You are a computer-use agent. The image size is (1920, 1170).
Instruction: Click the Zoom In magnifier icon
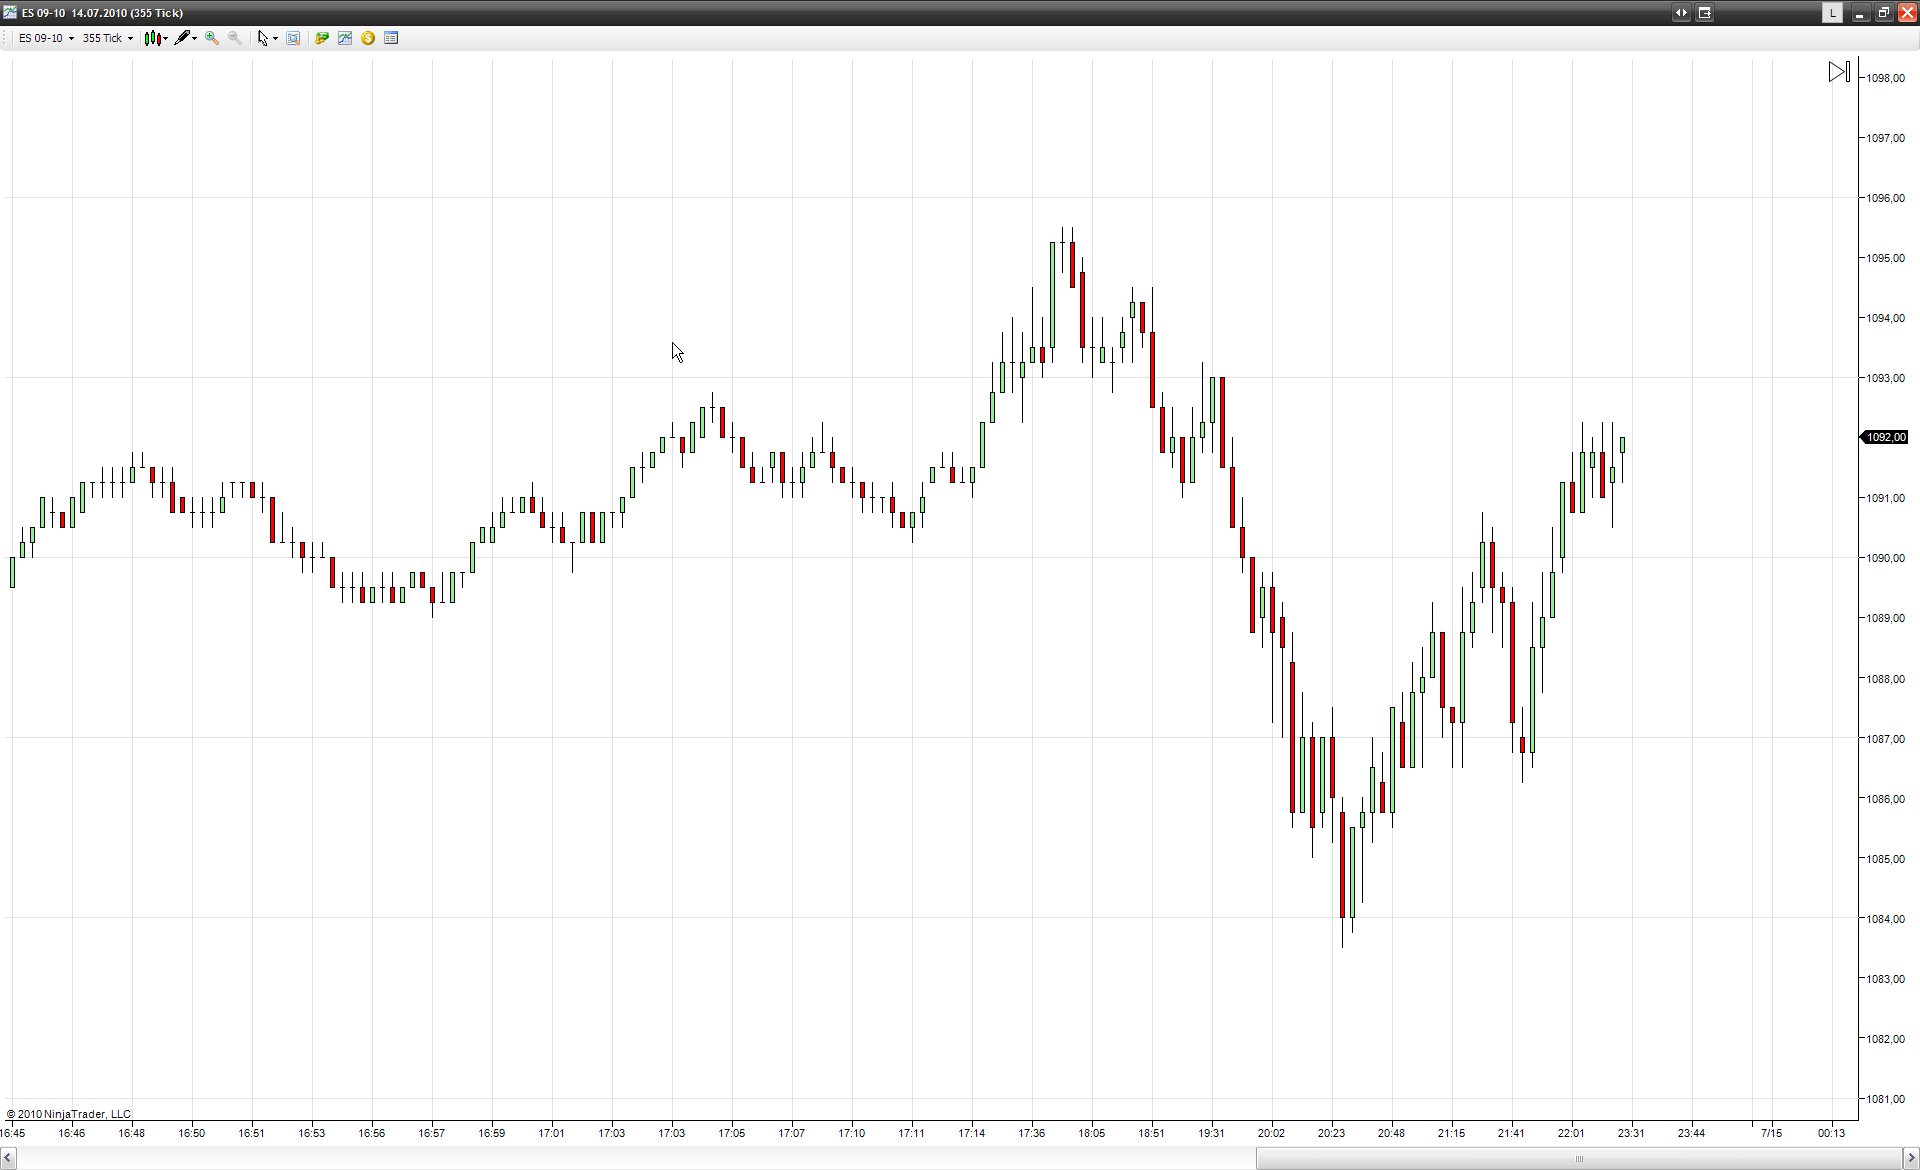pos(211,38)
